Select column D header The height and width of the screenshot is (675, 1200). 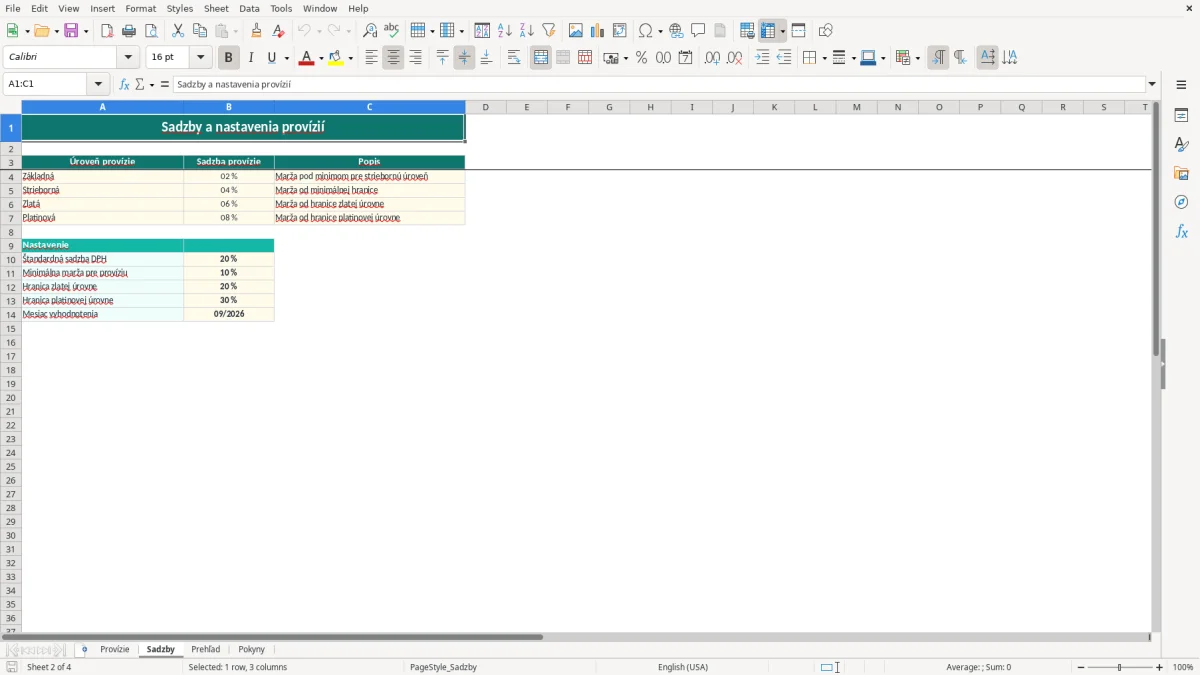(486, 107)
